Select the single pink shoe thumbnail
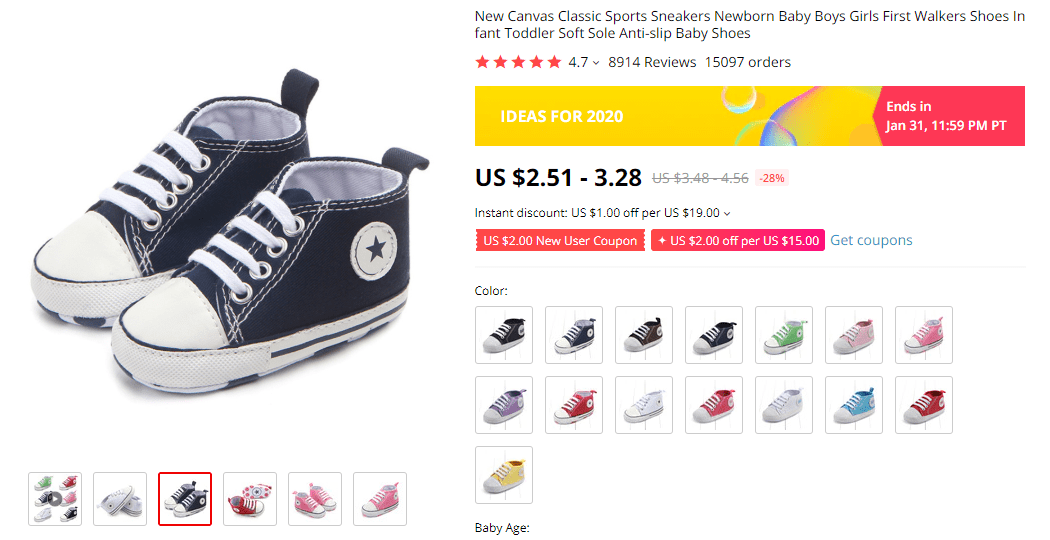1050x540 pixels. pyautogui.click(x=380, y=498)
